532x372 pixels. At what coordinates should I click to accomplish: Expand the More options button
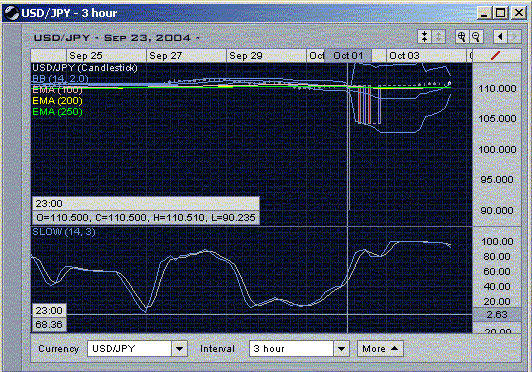380,349
